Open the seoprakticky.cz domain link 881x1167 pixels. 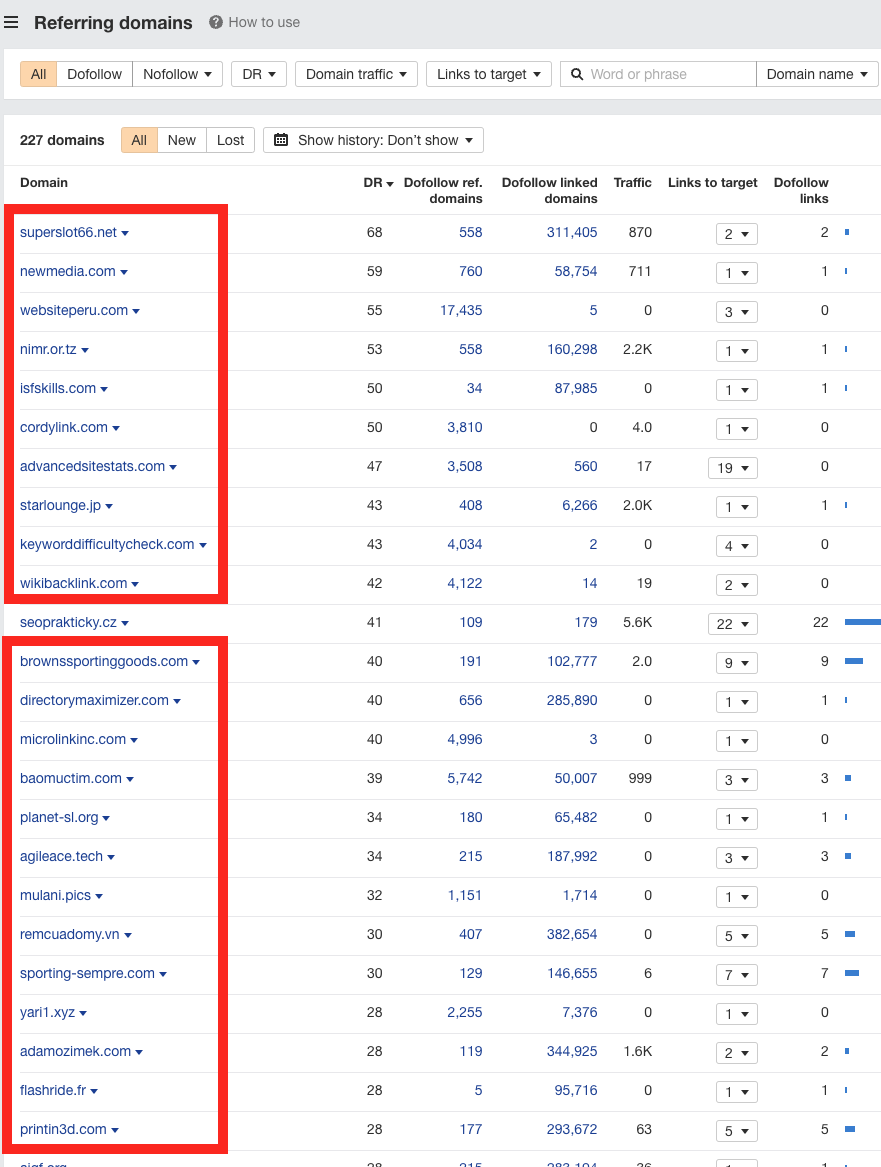pyautogui.click(x=68, y=622)
